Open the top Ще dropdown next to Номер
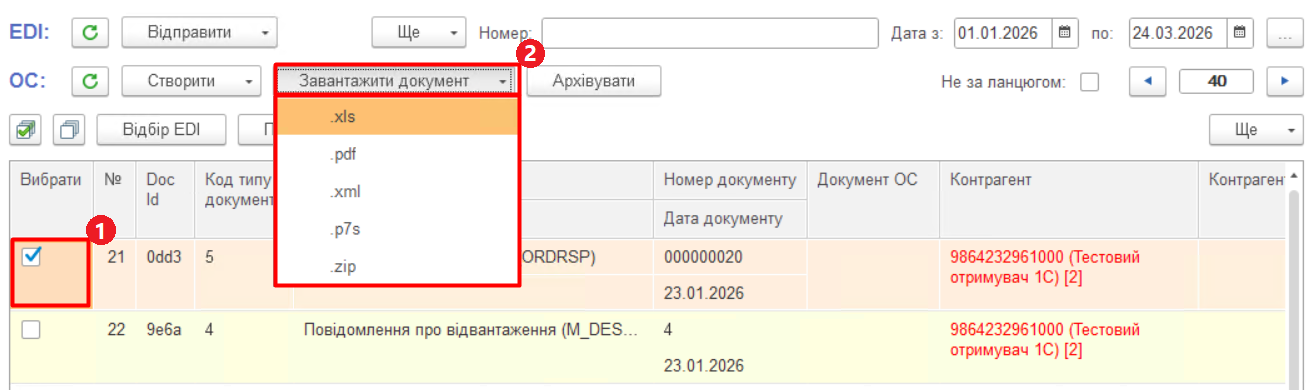Screen dimensions: 1314x390 [419, 33]
